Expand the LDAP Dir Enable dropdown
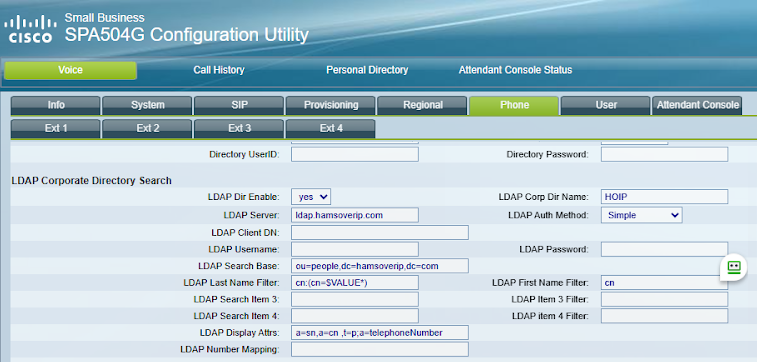757x362 pixels. [x=311, y=197]
